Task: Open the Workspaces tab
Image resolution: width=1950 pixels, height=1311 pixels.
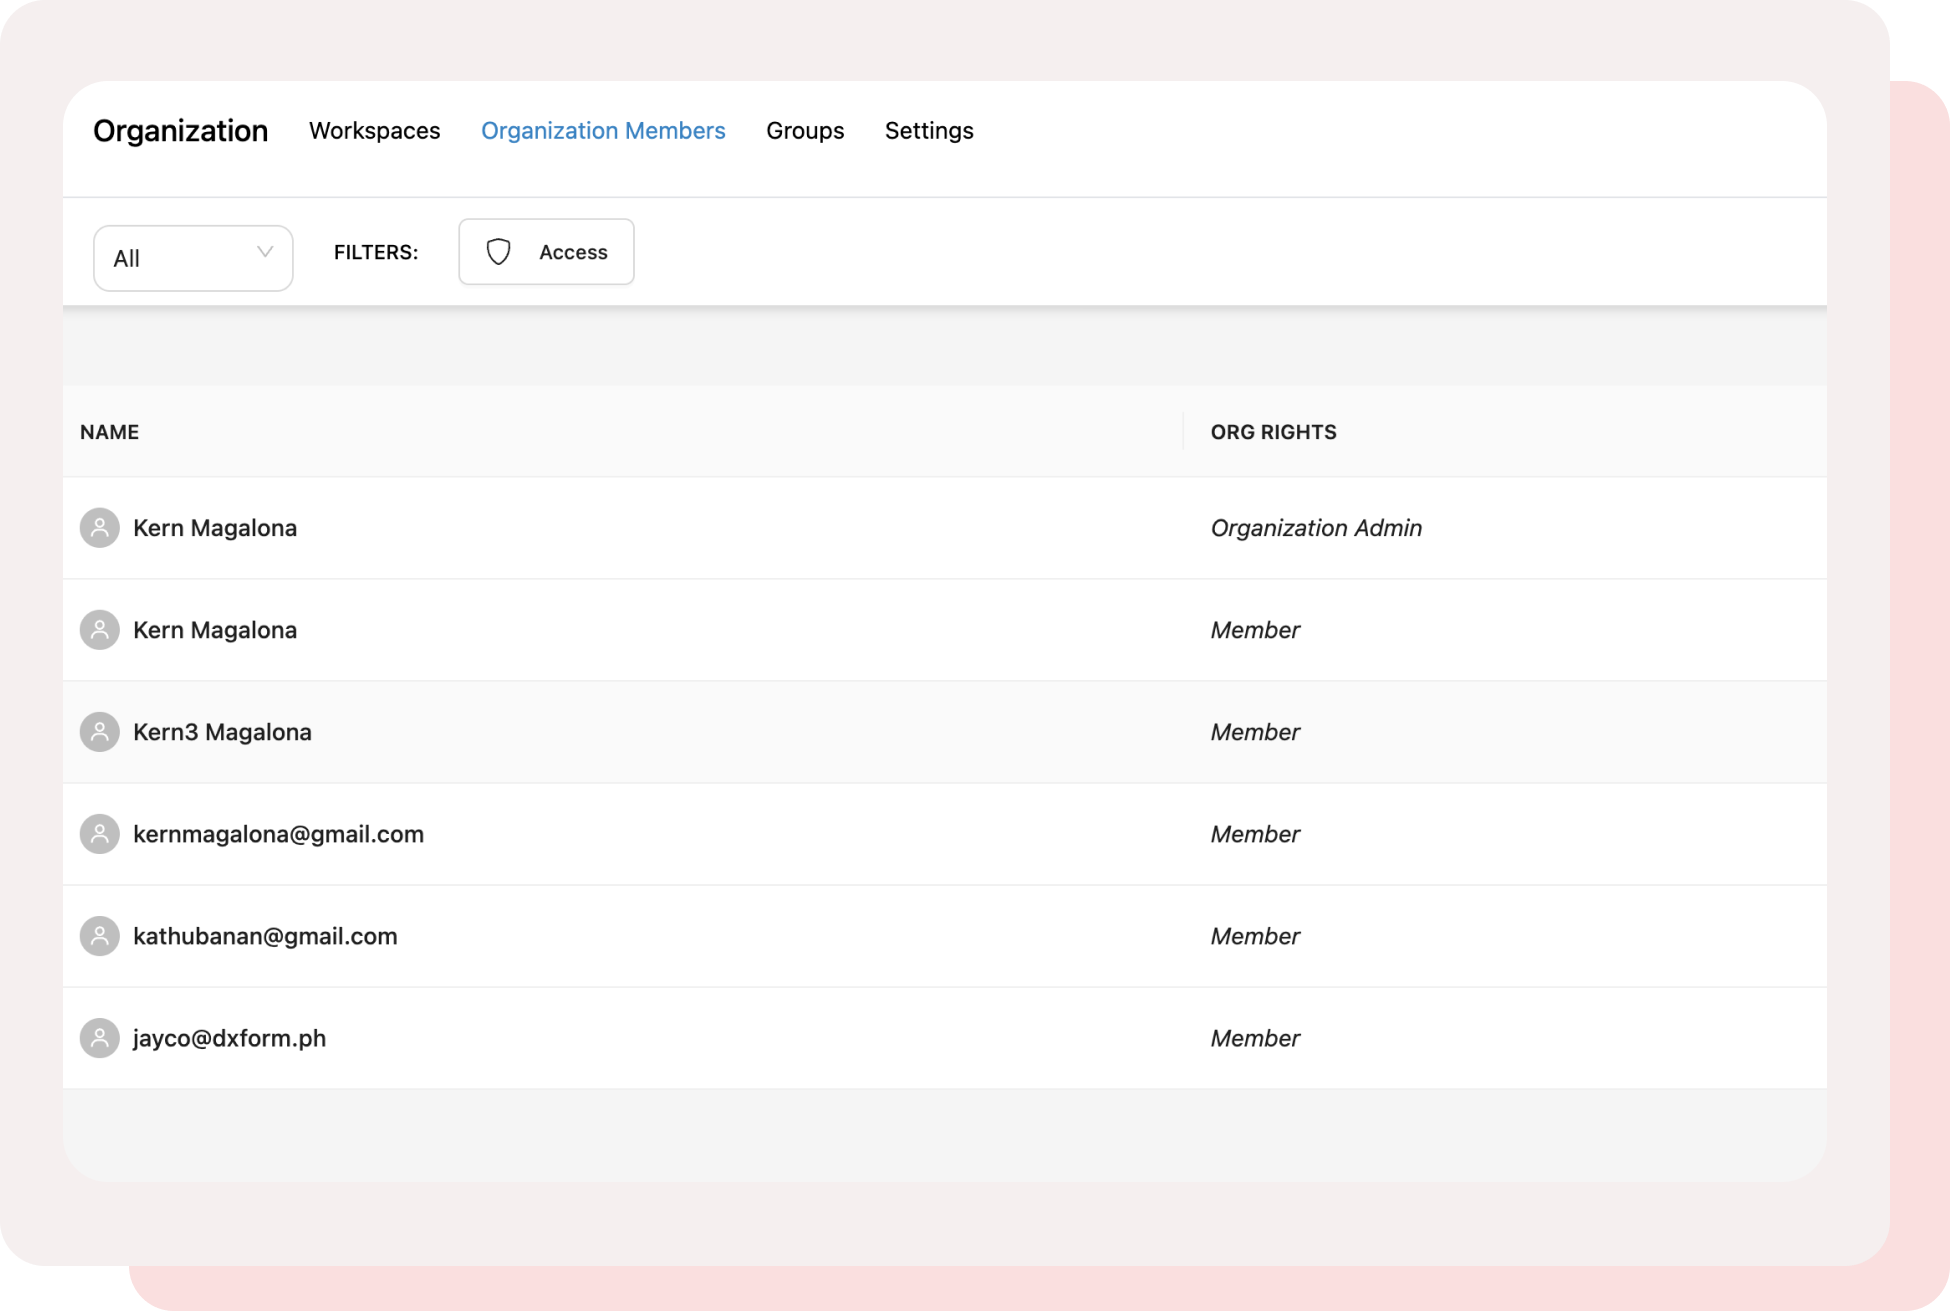Action: click(x=374, y=131)
